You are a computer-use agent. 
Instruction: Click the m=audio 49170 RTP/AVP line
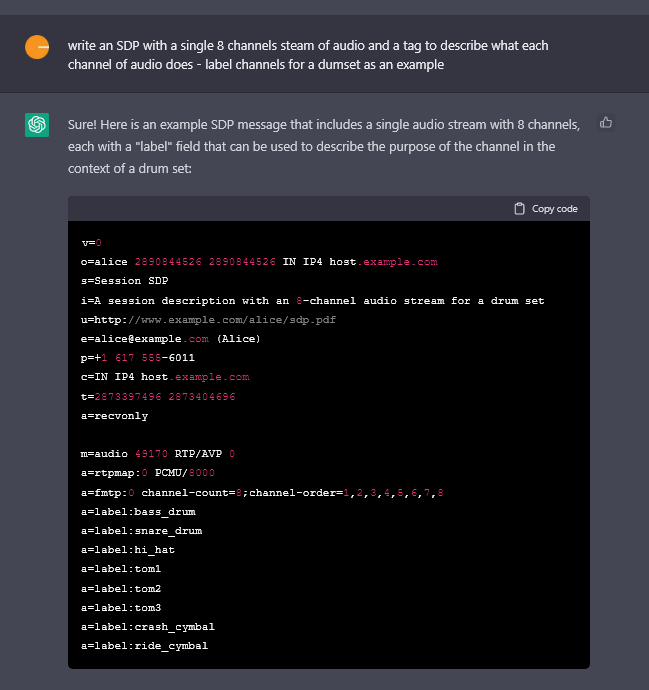pos(158,454)
